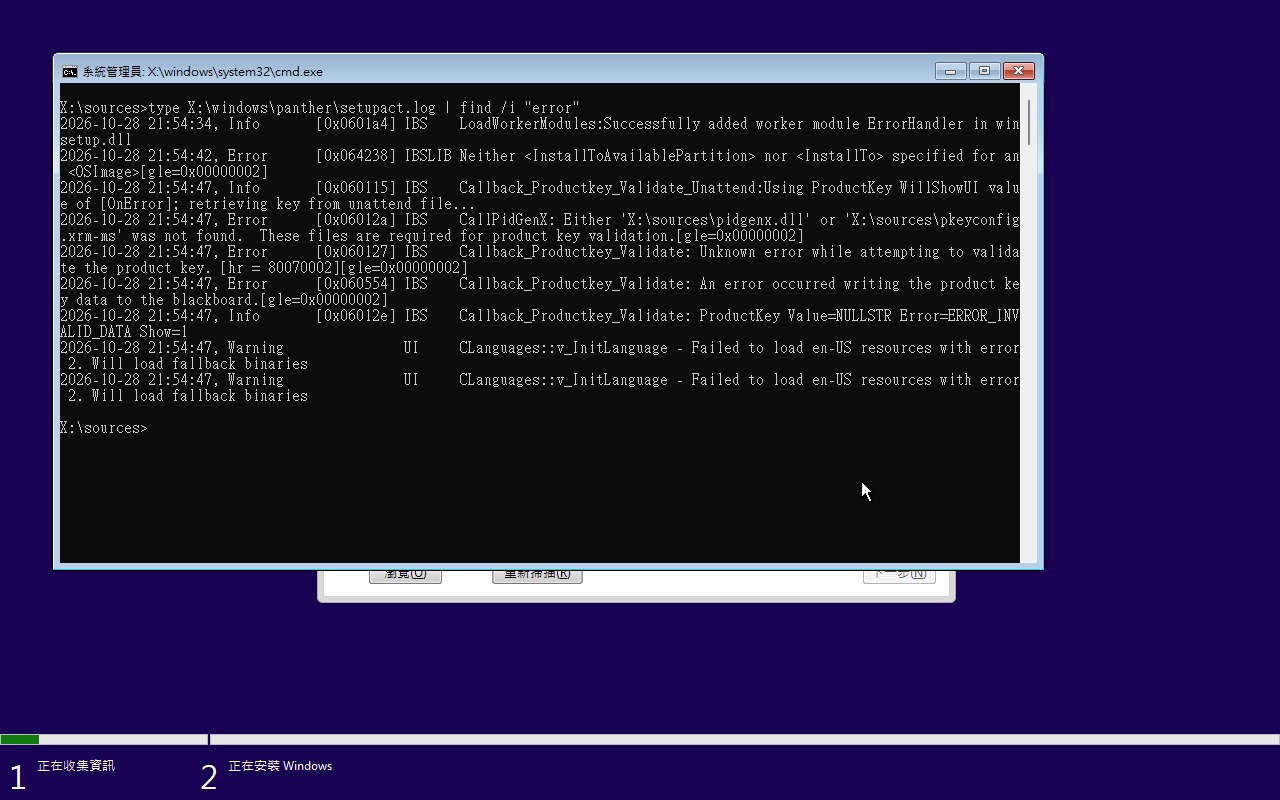Click the error code [0x0601a4] in log

[x=356, y=124]
